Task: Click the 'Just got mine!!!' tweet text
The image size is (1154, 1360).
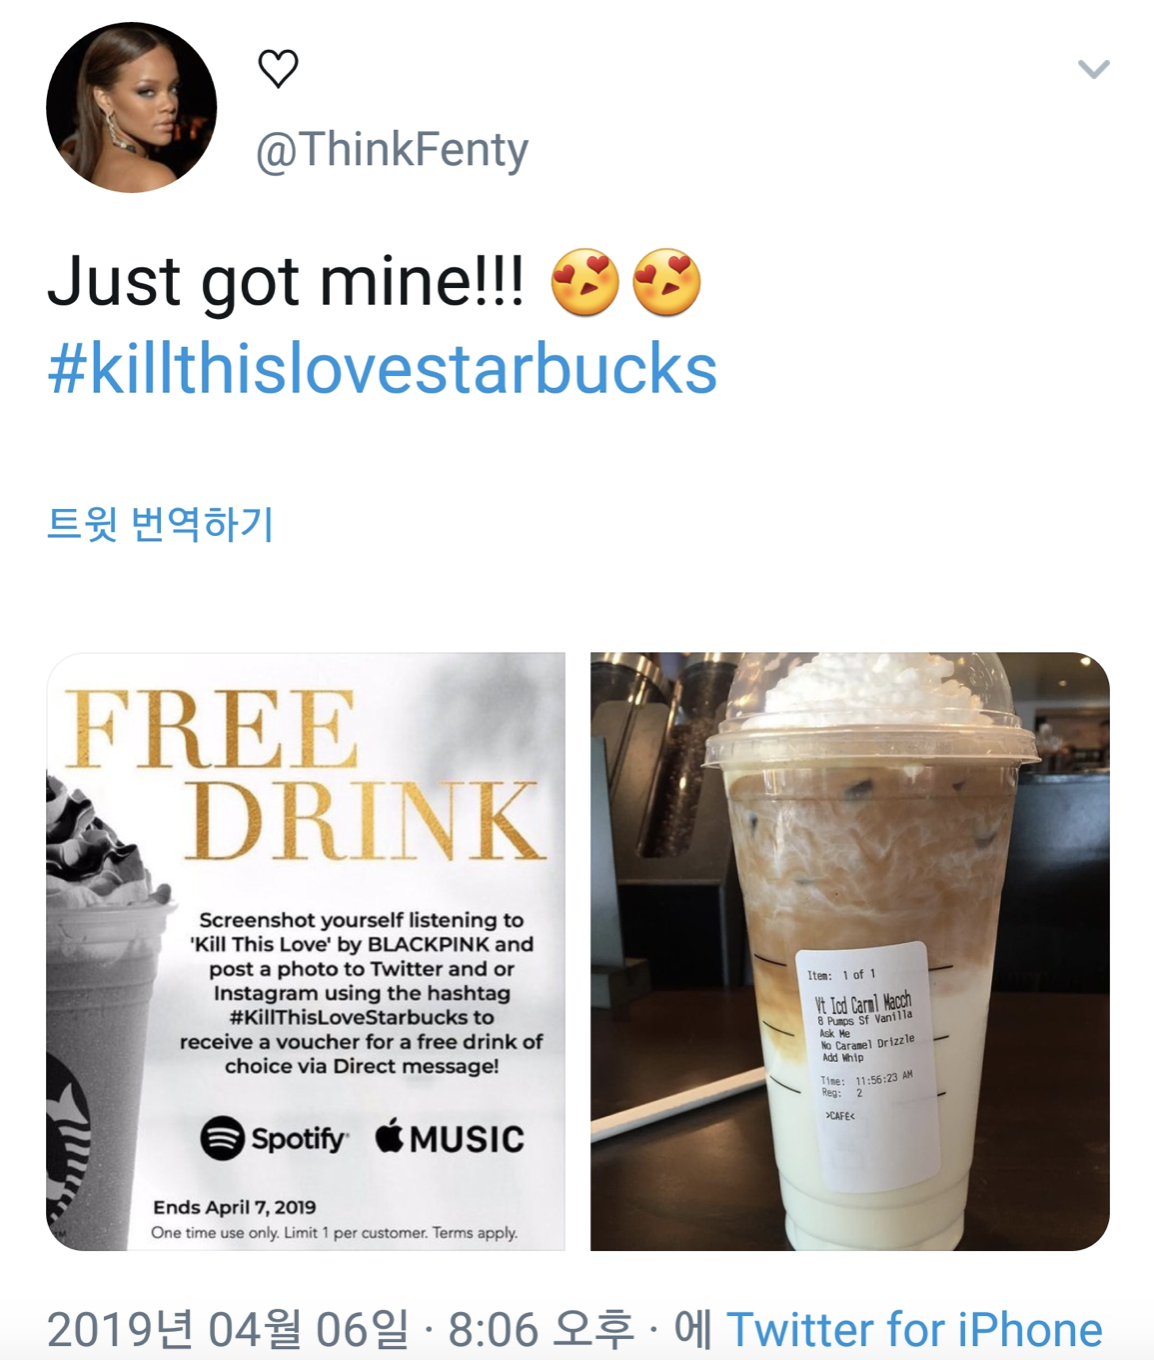Action: coord(285,282)
